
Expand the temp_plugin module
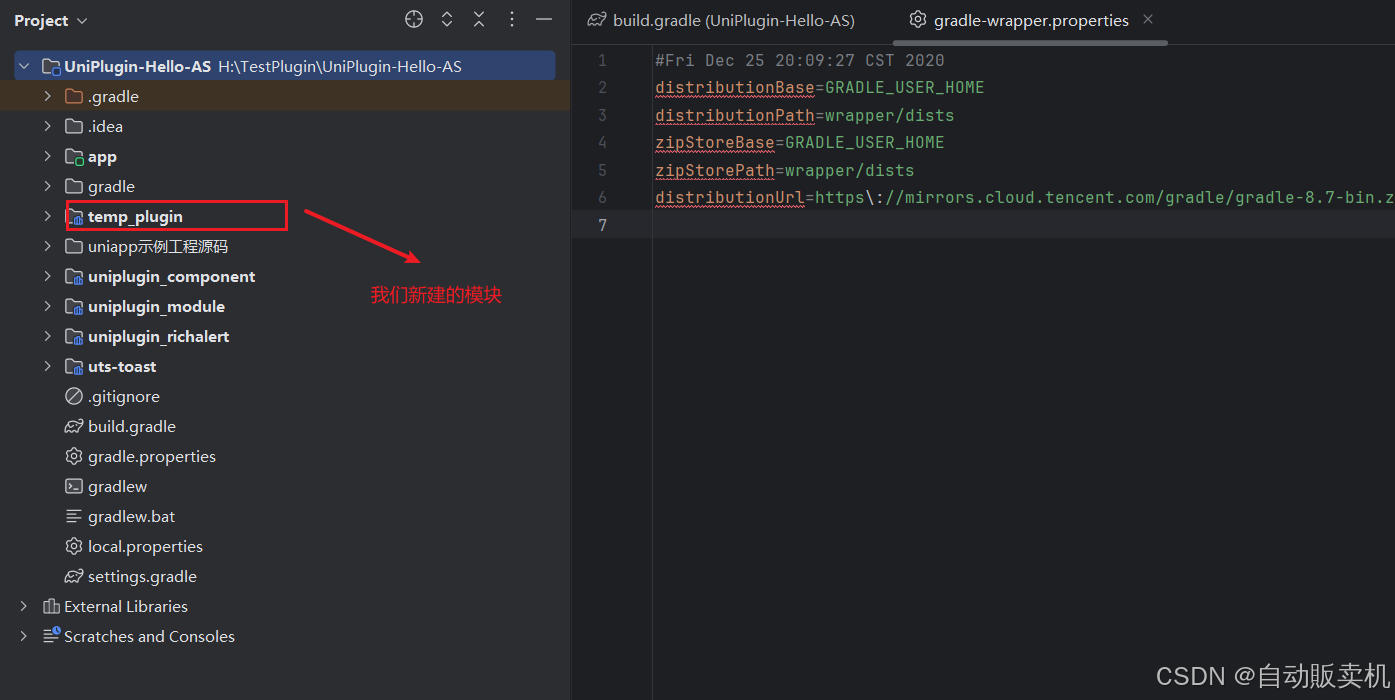tap(47, 216)
